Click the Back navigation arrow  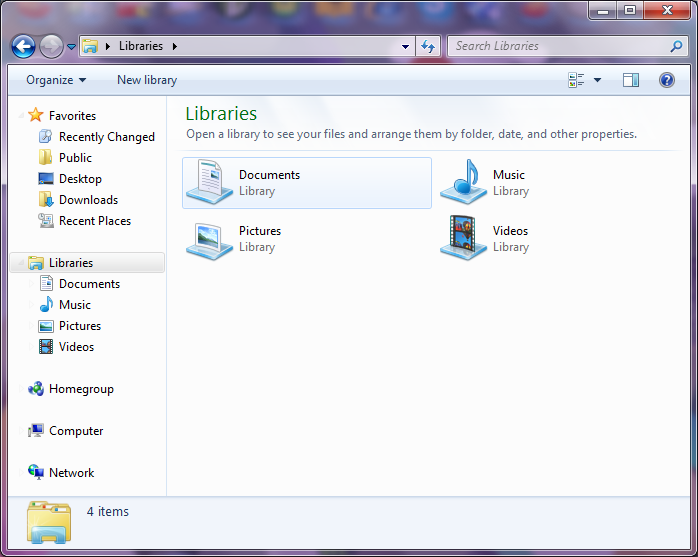click(23, 46)
